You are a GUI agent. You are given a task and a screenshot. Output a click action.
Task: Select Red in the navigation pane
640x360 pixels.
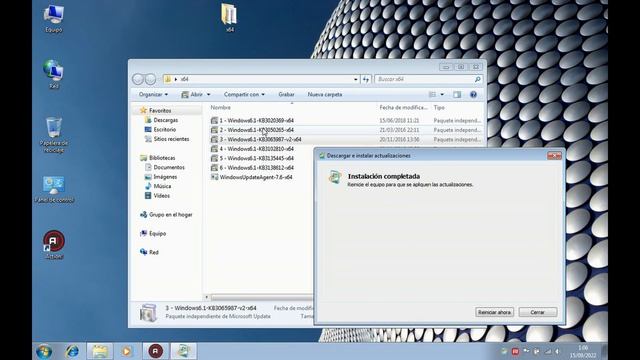149,252
